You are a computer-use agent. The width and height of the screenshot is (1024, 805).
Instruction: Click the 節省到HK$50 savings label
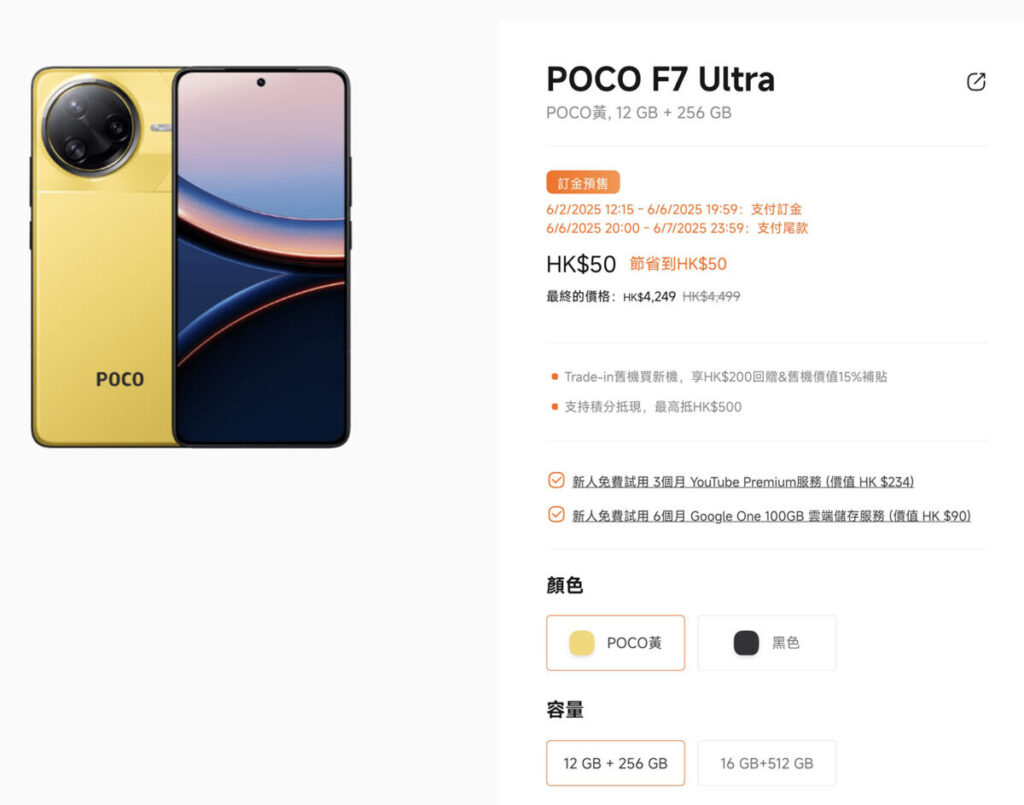coord(678,264)
